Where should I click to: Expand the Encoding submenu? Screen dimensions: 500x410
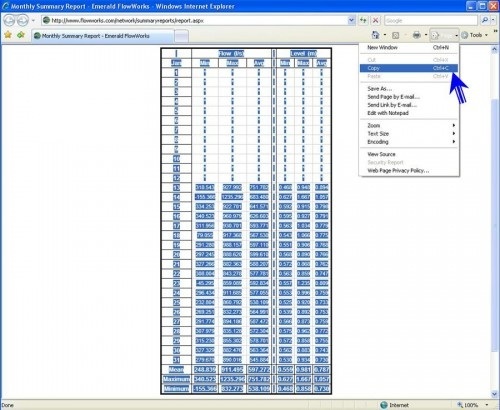[x=409, y=142]
